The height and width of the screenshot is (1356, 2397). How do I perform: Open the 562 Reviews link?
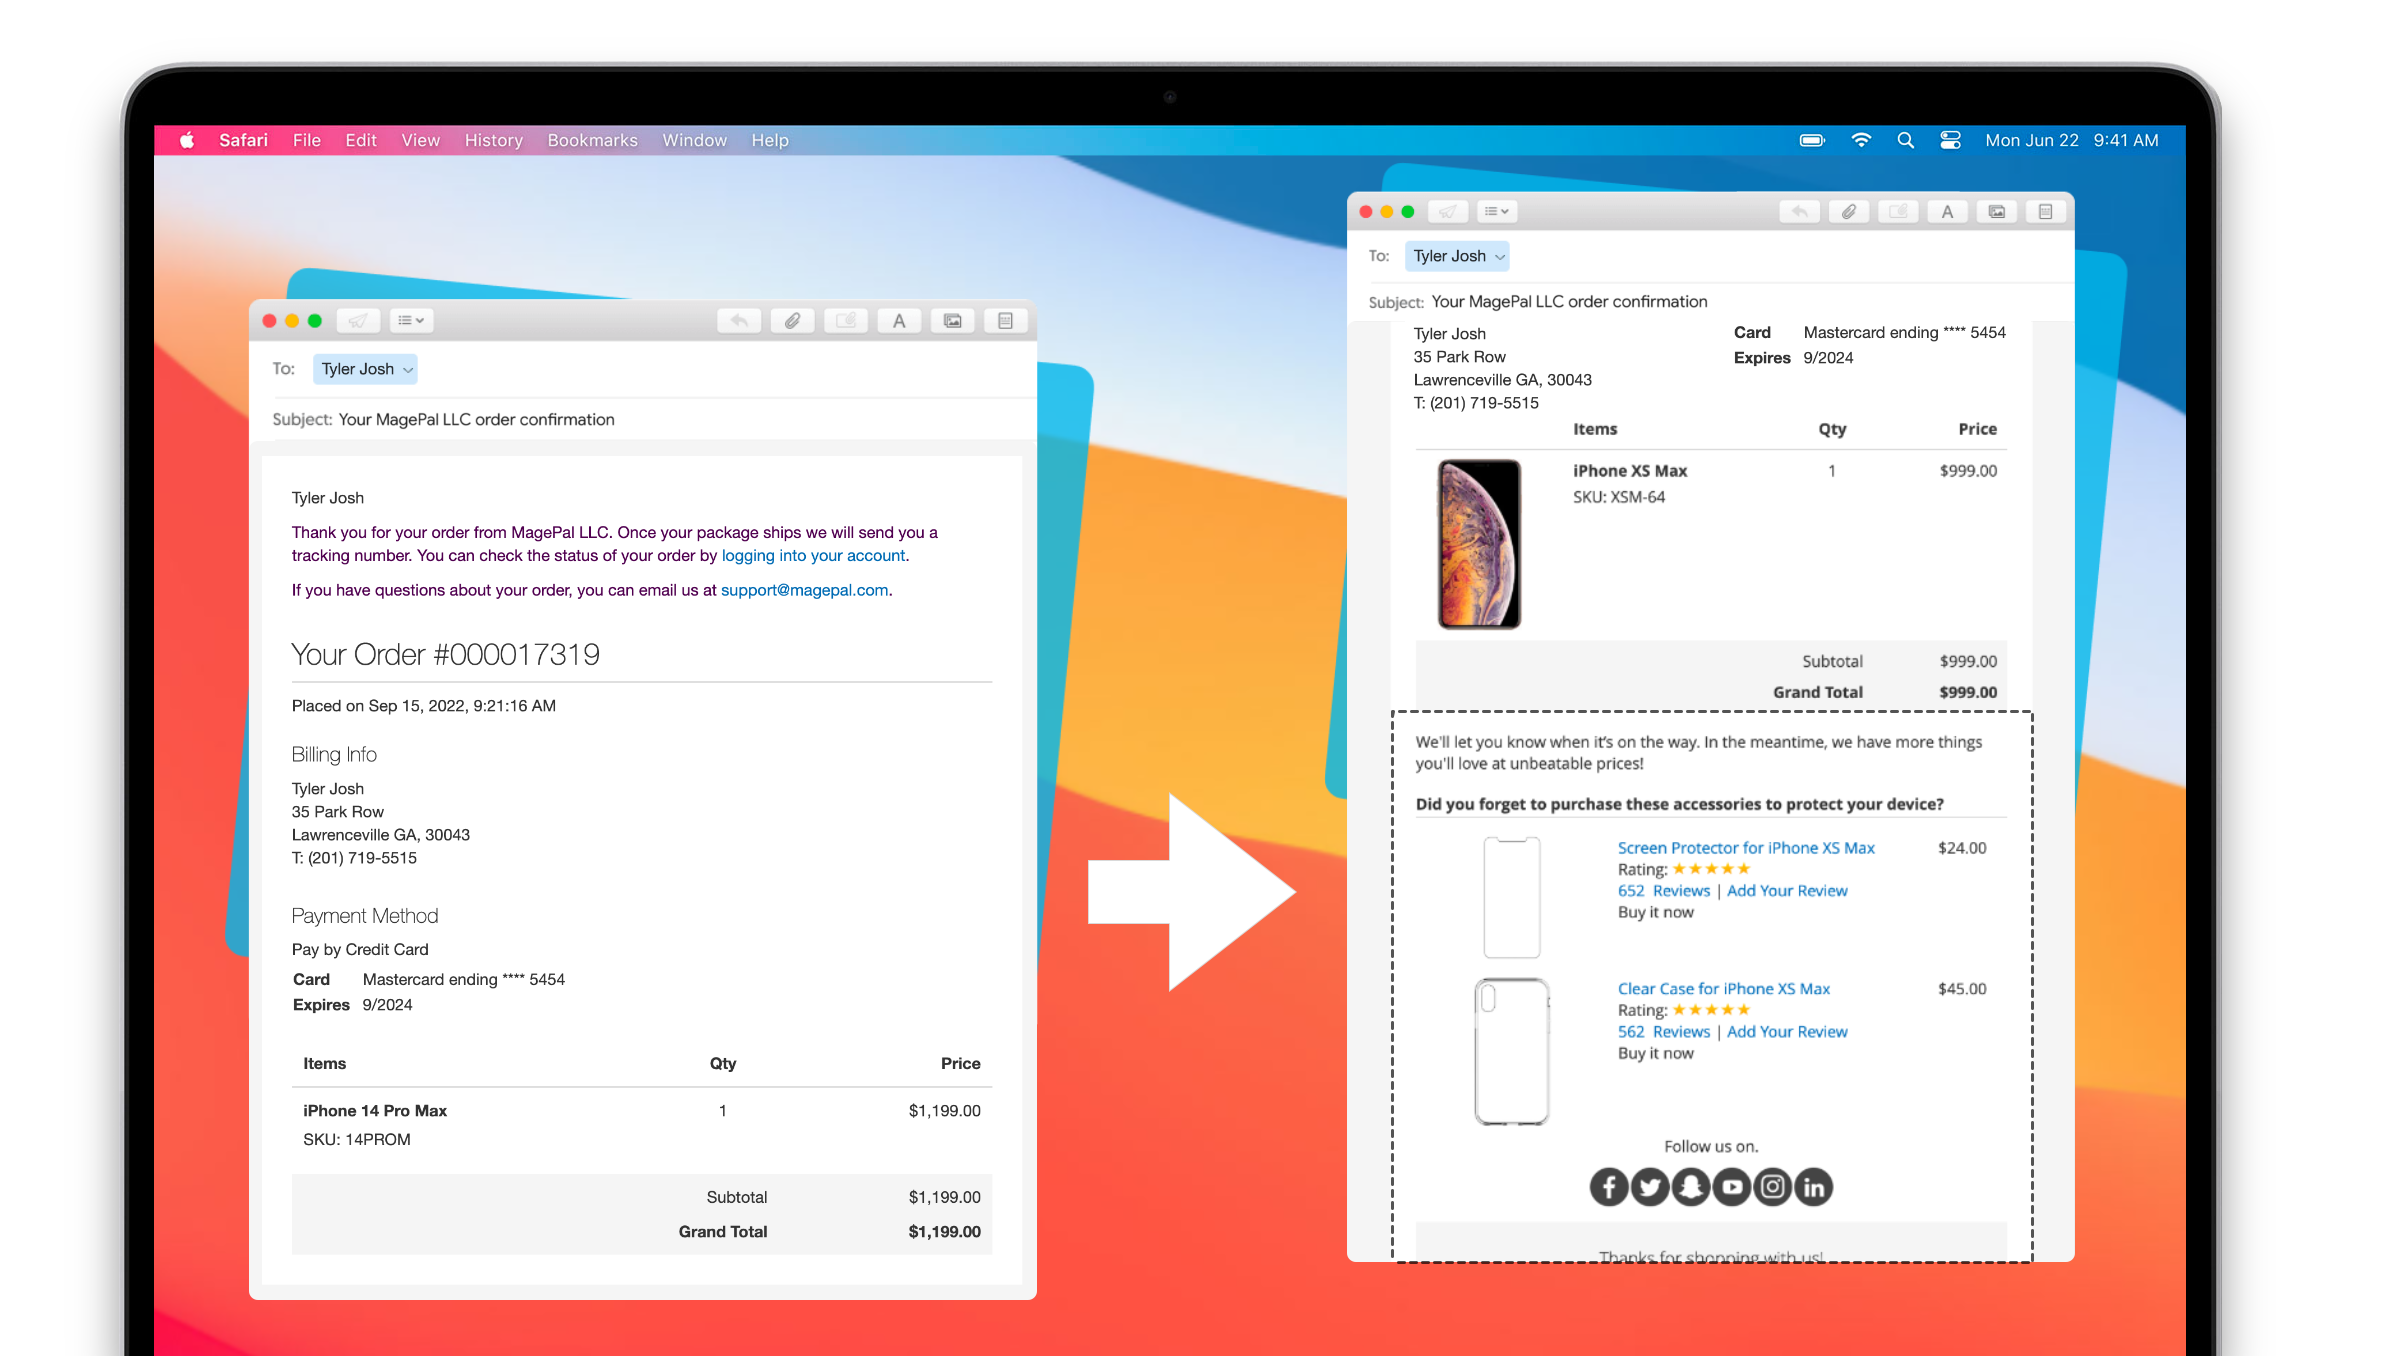[1664, 1031]
